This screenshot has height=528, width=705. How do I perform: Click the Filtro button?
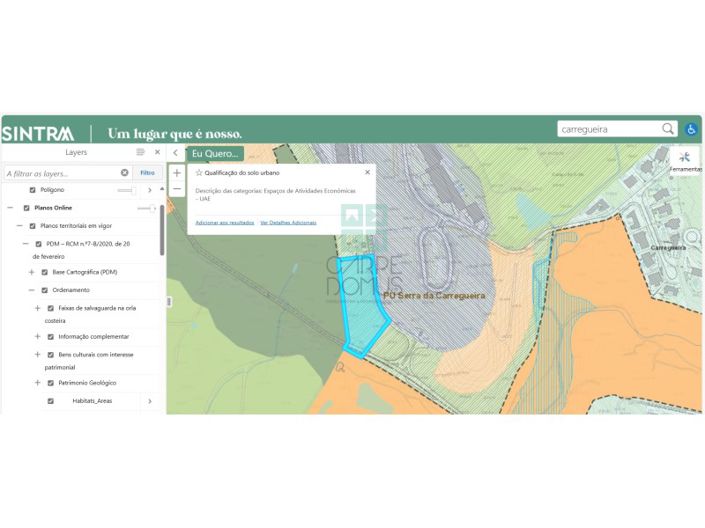[147, 173]
